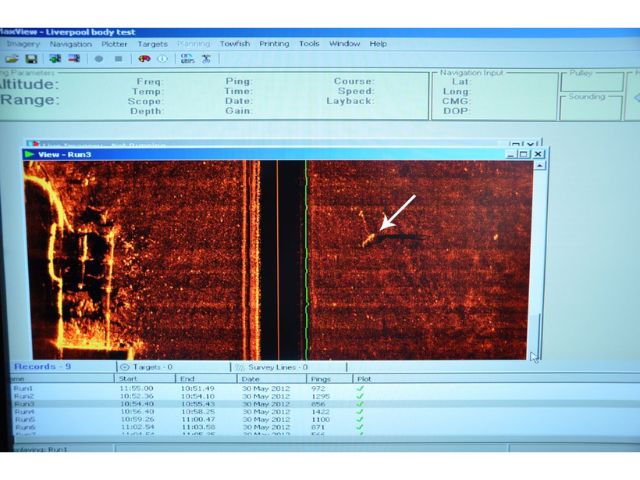Toggle the Plot checkmark for Run2
This screenshot has width=640, height=480.
tap(360, 396)
